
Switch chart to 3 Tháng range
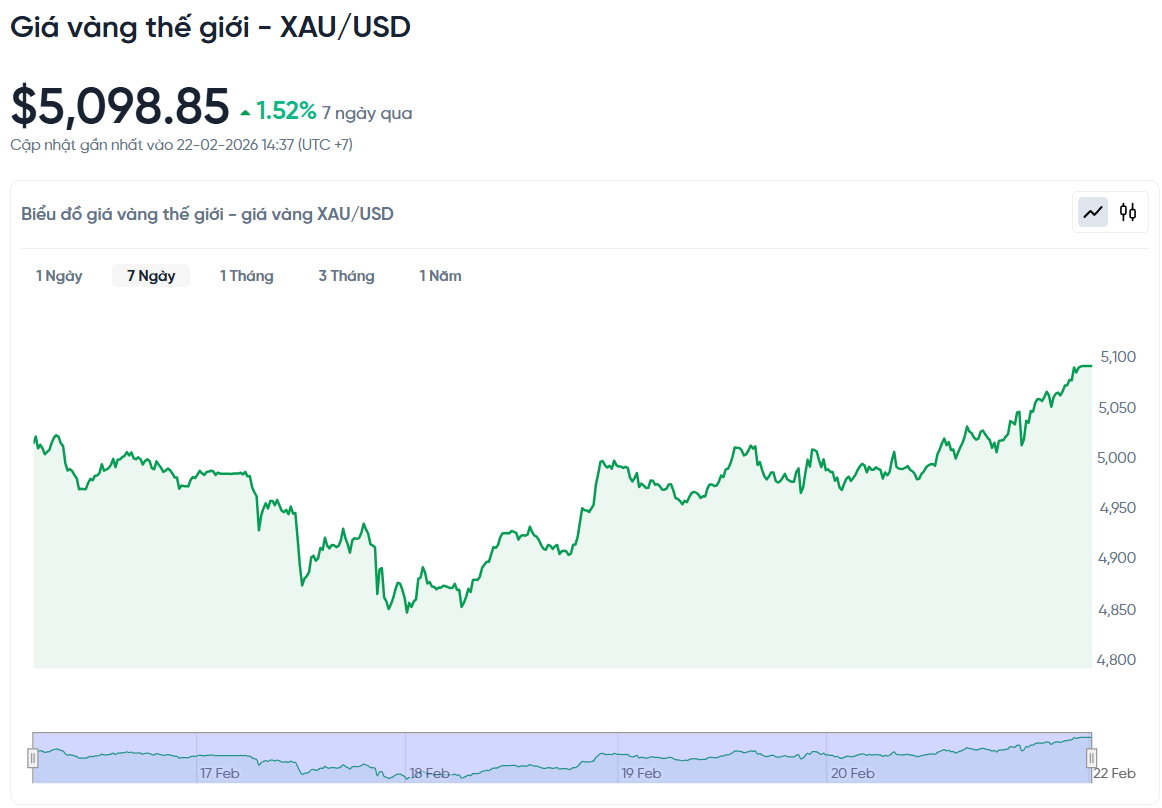coord(346,276)
